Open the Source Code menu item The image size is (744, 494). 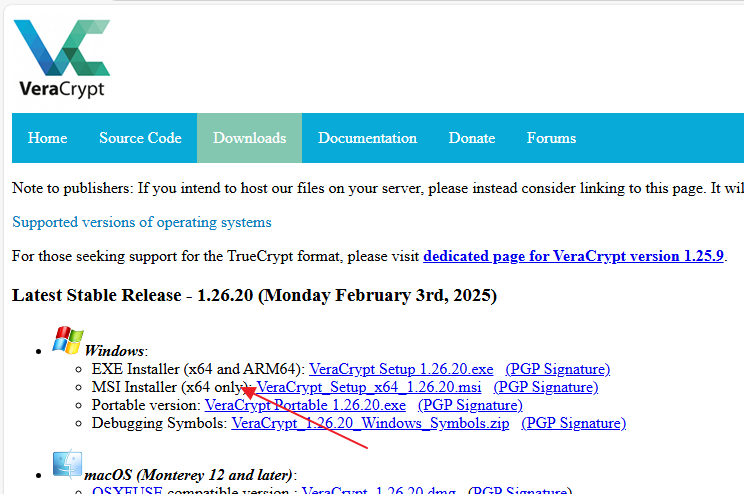[x=140, y=138]
